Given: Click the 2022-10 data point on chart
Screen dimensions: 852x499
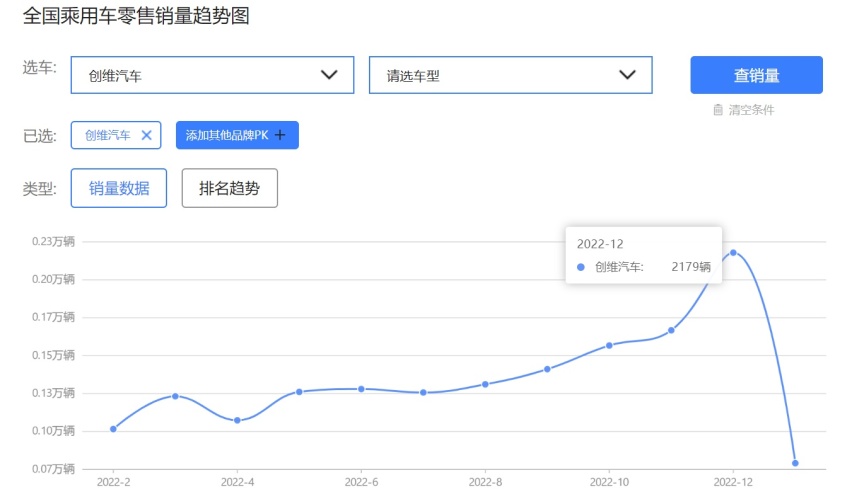Looking at the screenshot, I should pos(609,345).
